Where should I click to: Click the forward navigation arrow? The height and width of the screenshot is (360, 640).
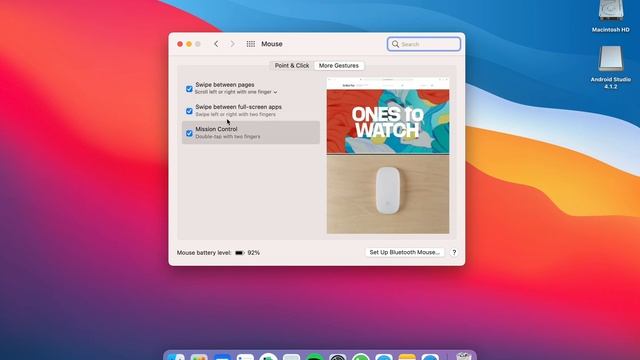tap(232, 44)
